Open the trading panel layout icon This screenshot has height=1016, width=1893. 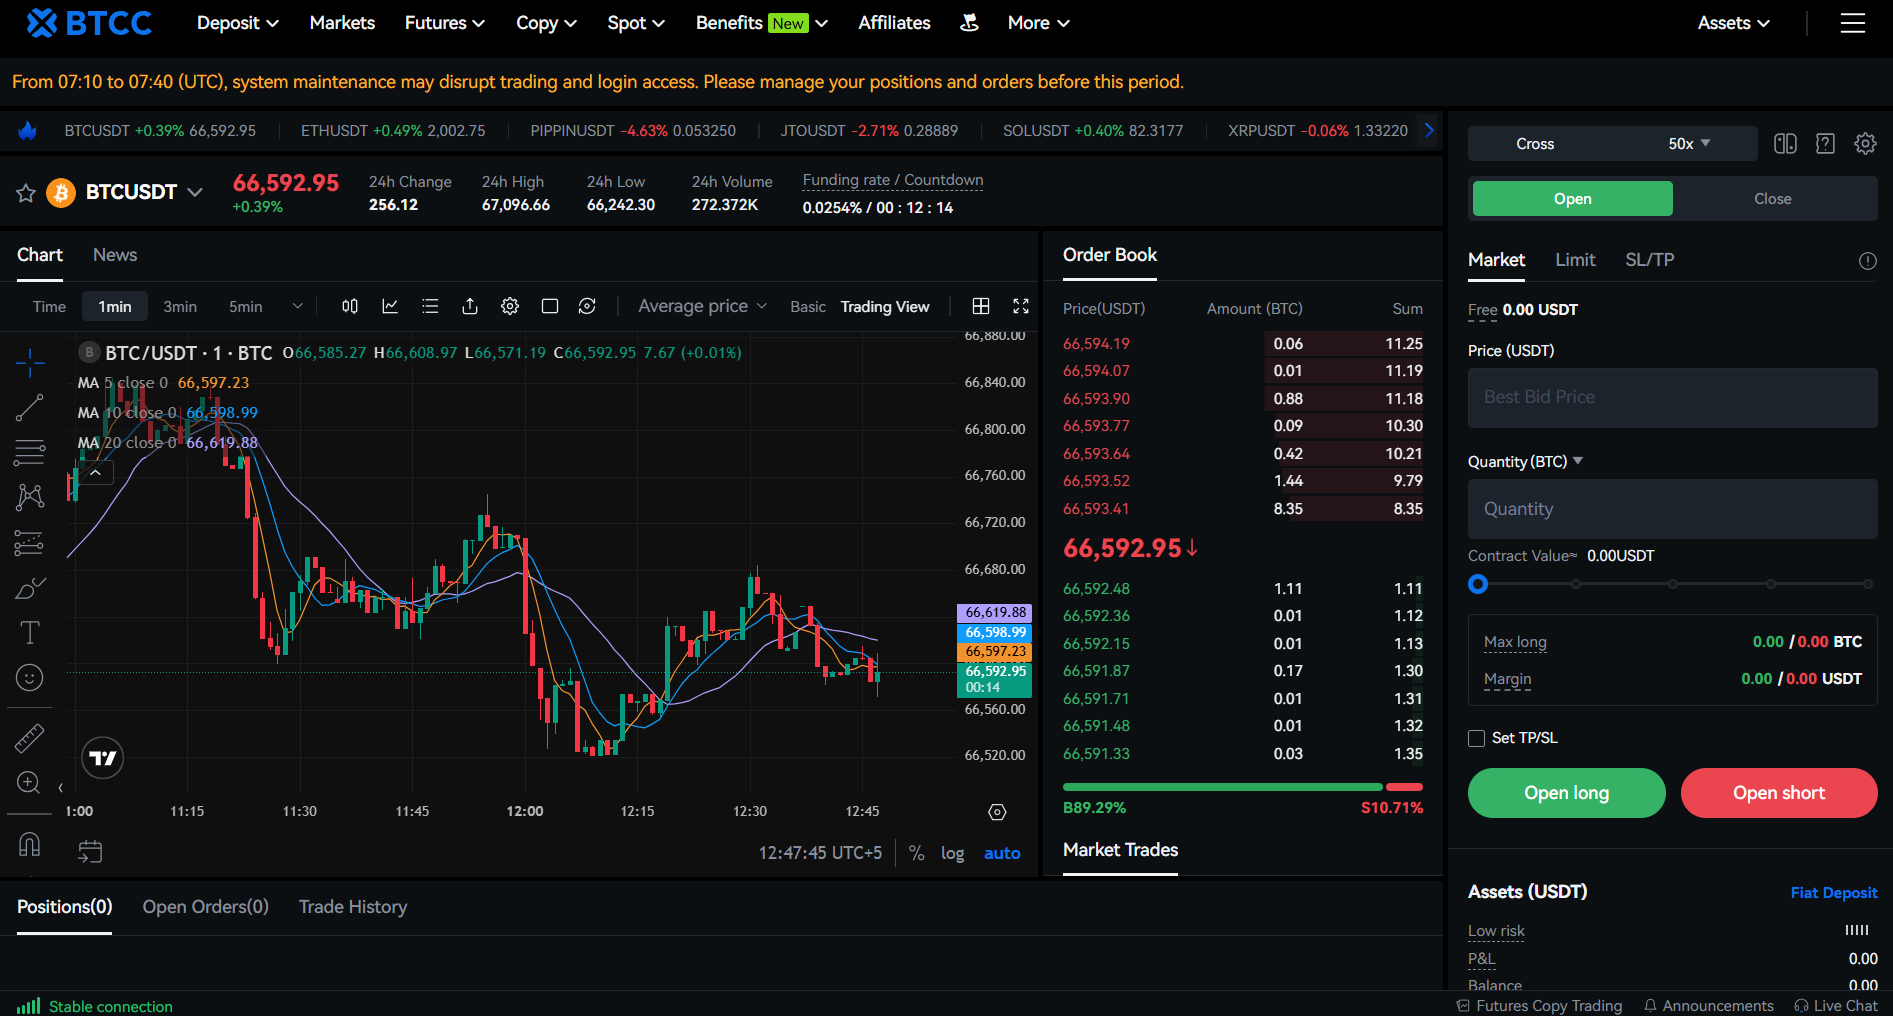pyautogui.click(x=1785, y=144)
